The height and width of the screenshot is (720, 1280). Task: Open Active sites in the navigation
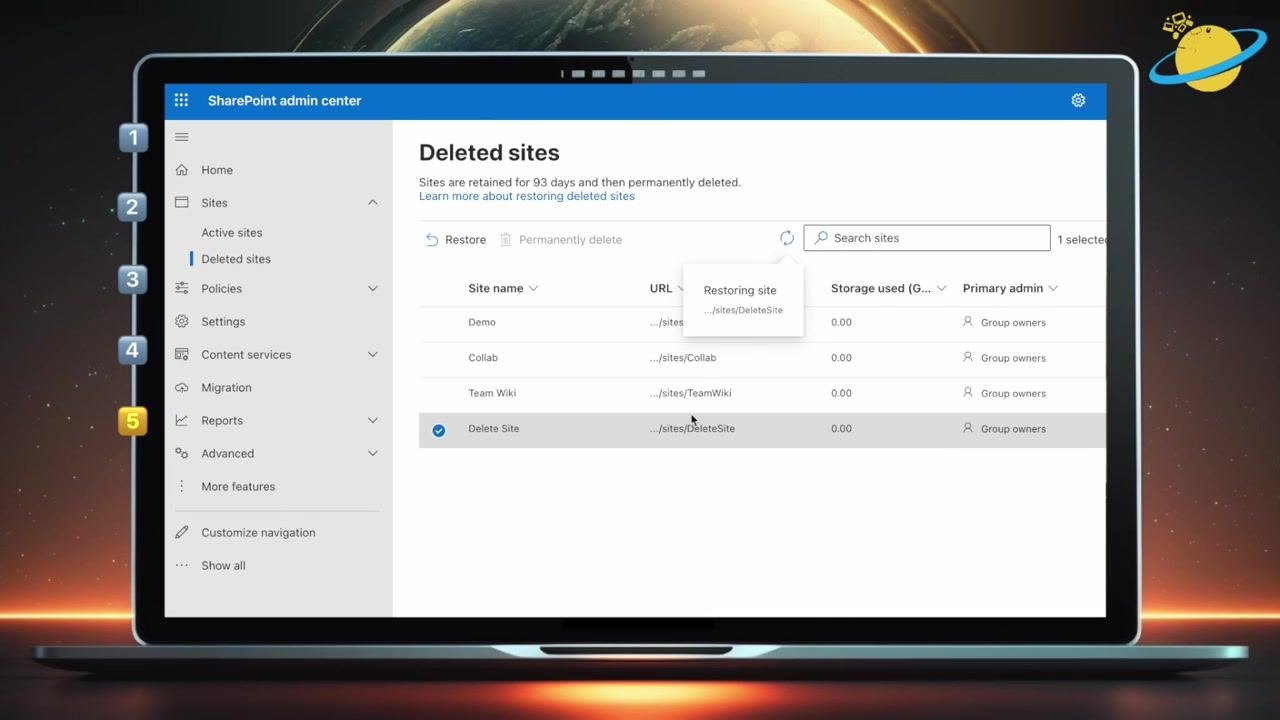(232, 233)
